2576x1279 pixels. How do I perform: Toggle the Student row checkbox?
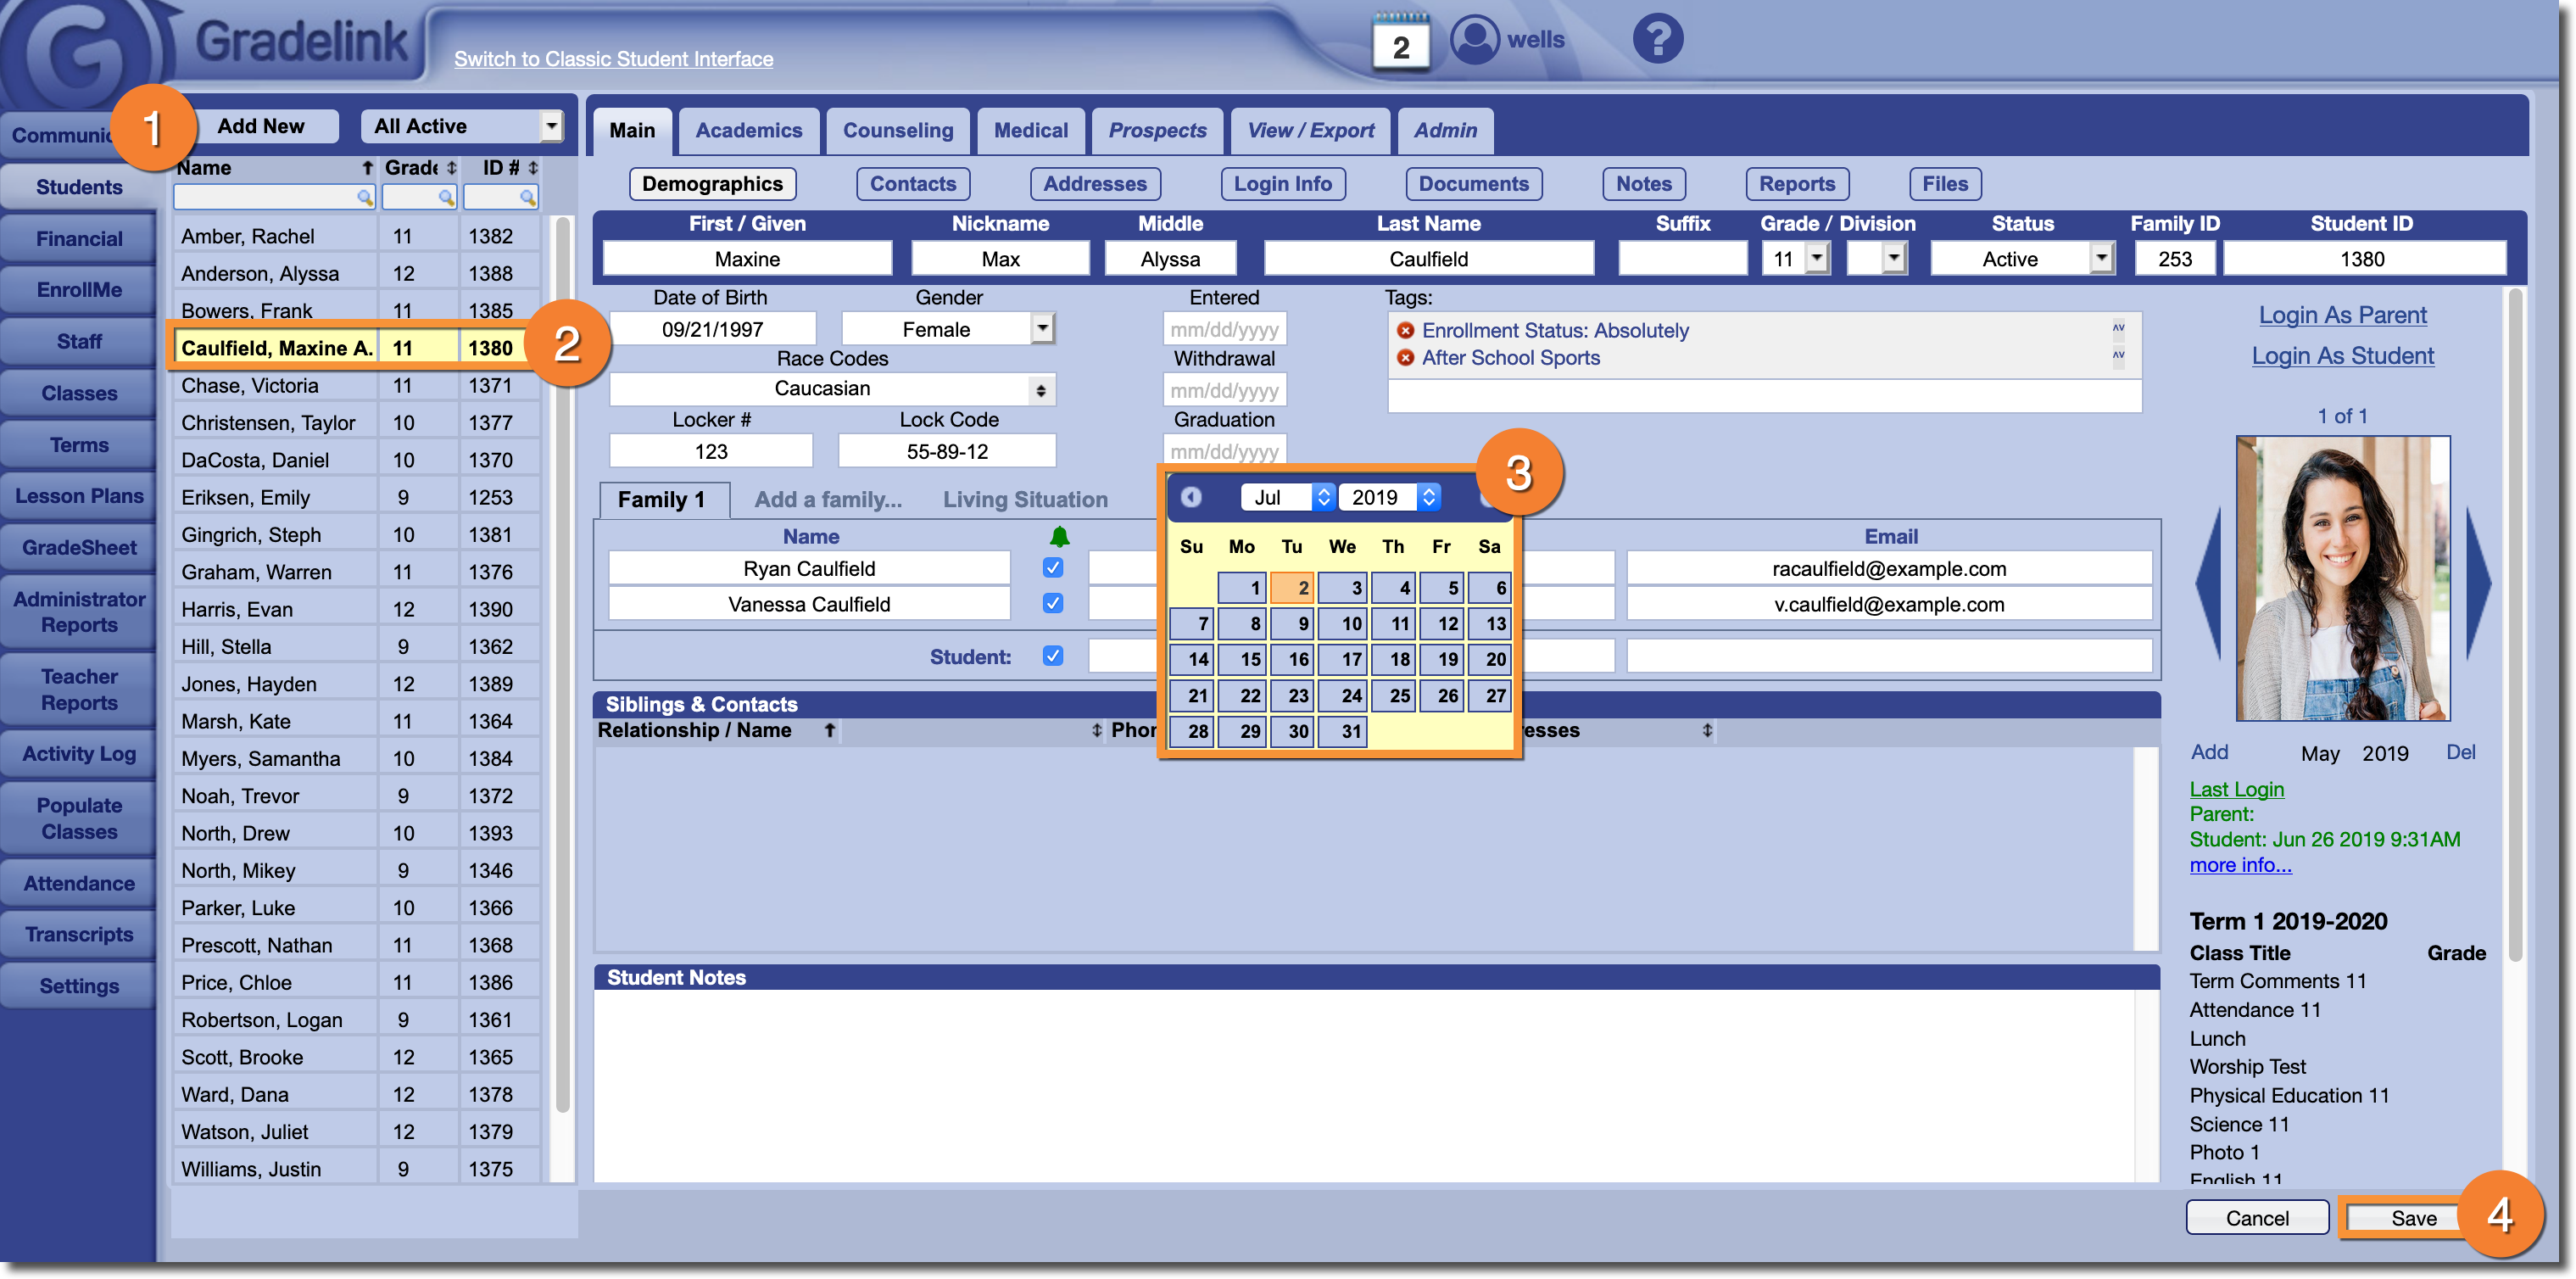coord(1052,656)
